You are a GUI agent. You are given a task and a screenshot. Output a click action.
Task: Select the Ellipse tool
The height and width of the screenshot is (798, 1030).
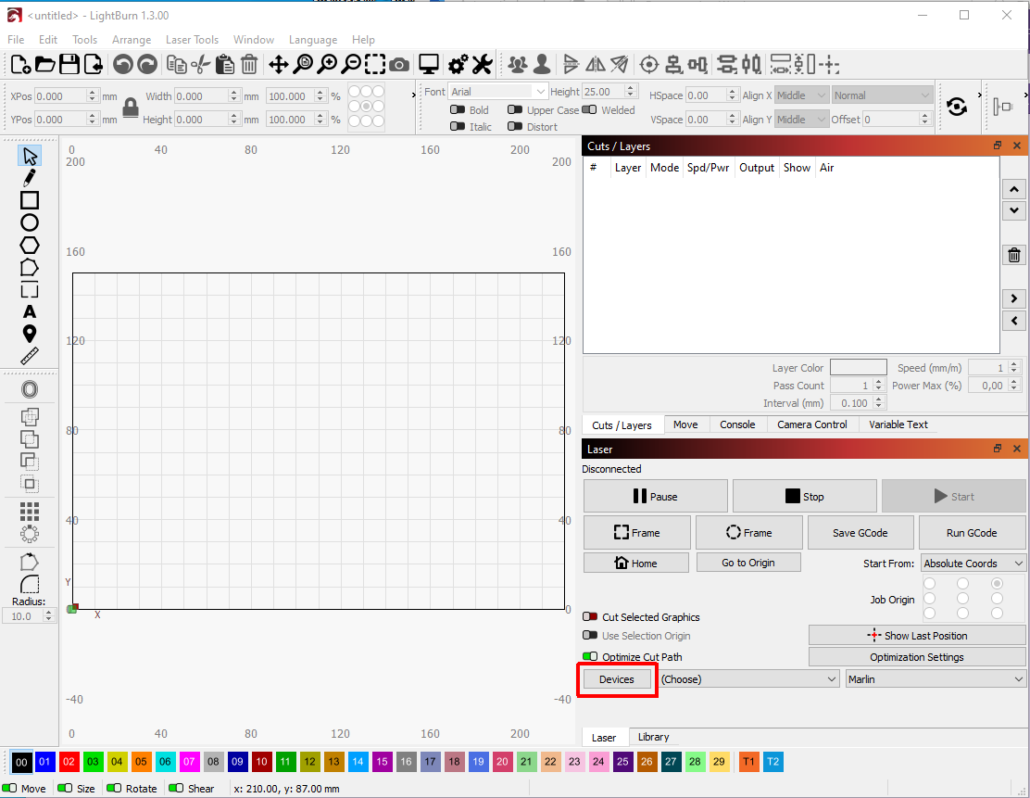coord(29,223)
